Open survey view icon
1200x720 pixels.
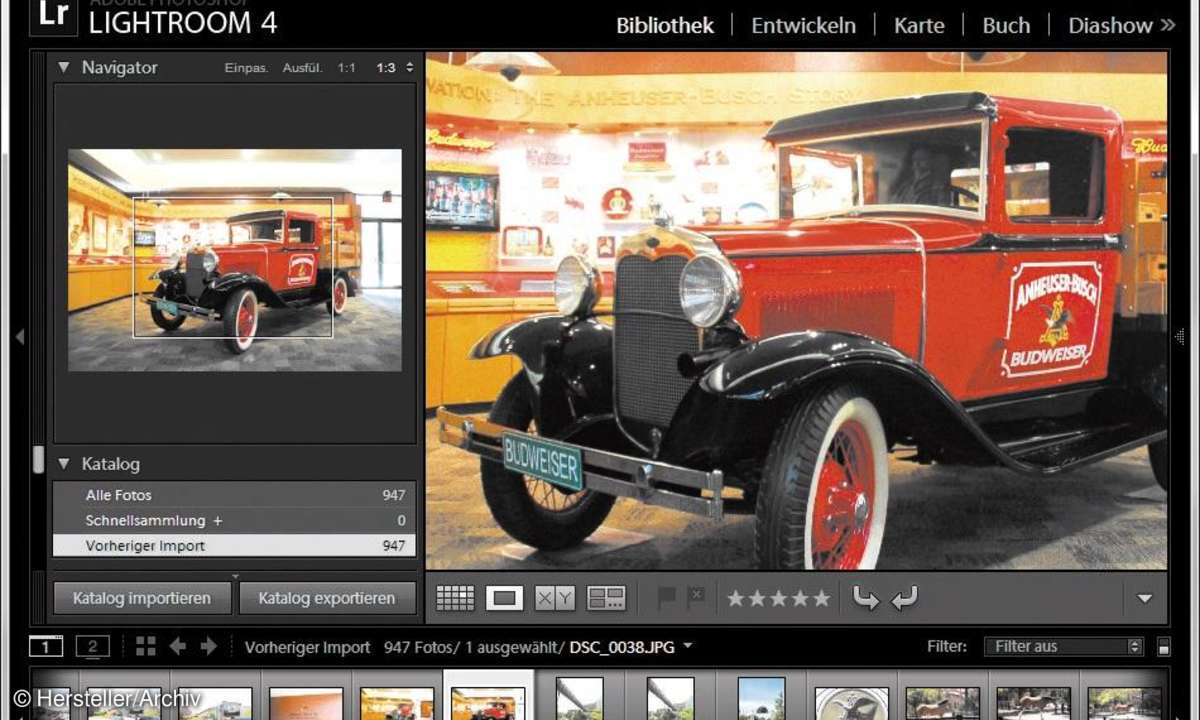click(606, 598)
